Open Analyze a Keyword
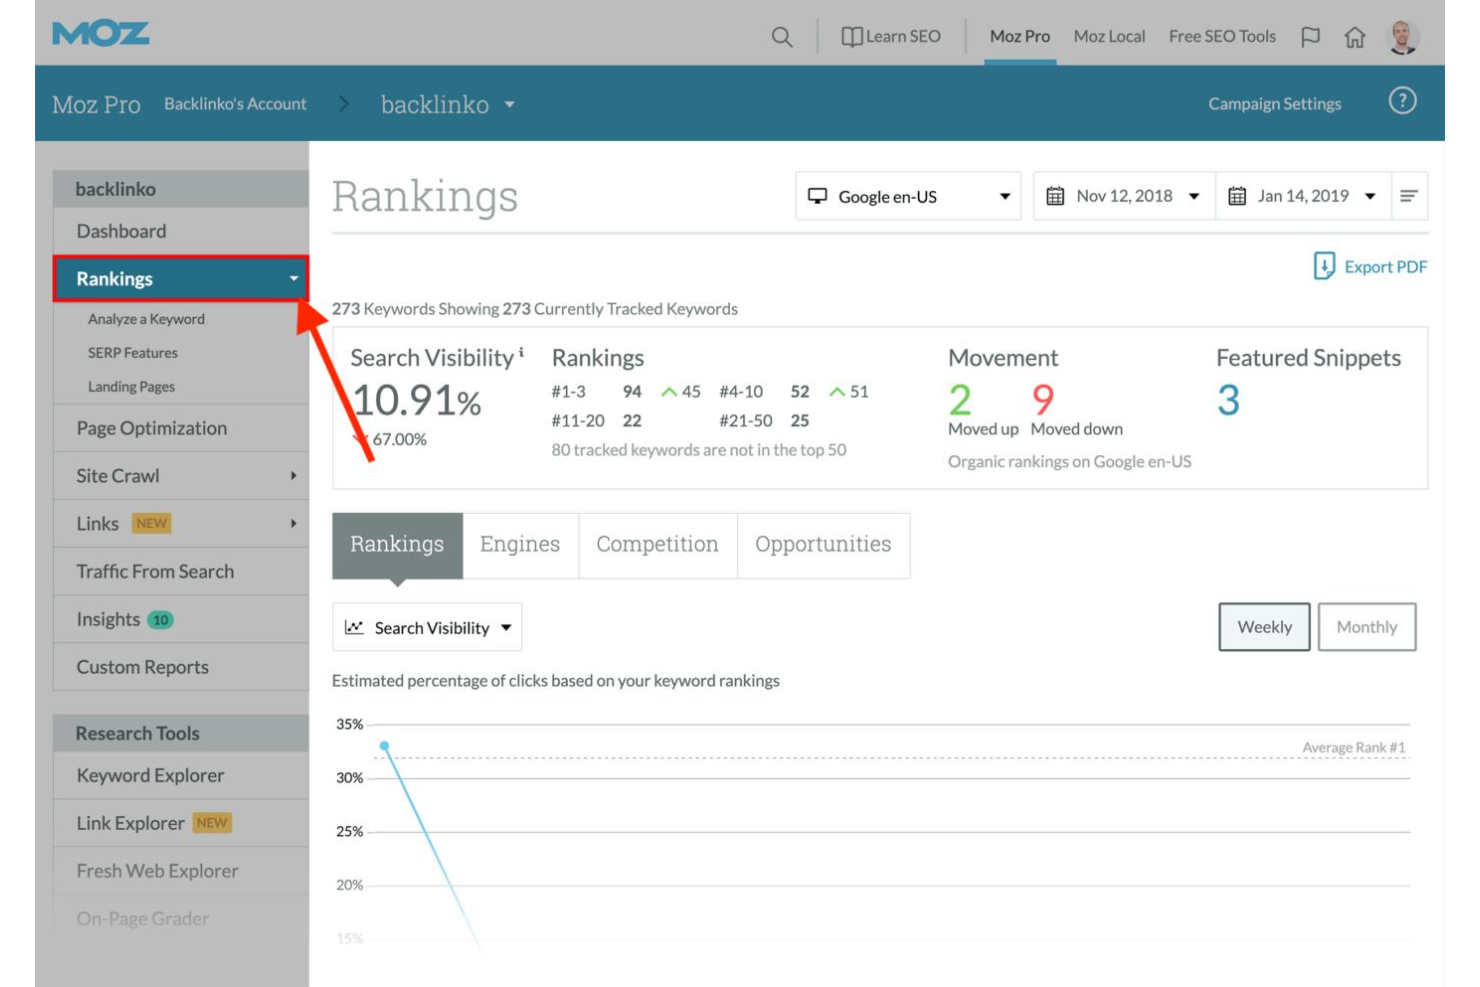This screenshot has width=1480, height=987. pos(146,319)
